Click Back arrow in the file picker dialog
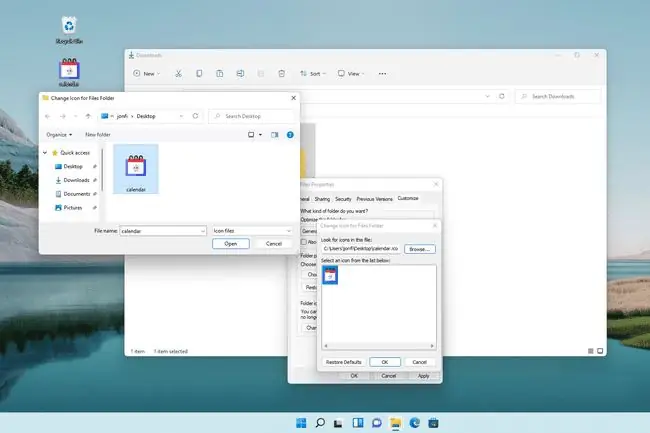Image resolution: width=650 pixels, height=433 pixels. tap(48, 116)
